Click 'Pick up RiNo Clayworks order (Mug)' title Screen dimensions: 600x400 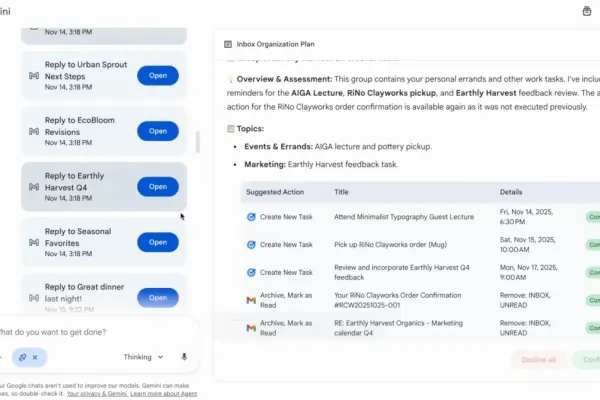tap(390, 245)
